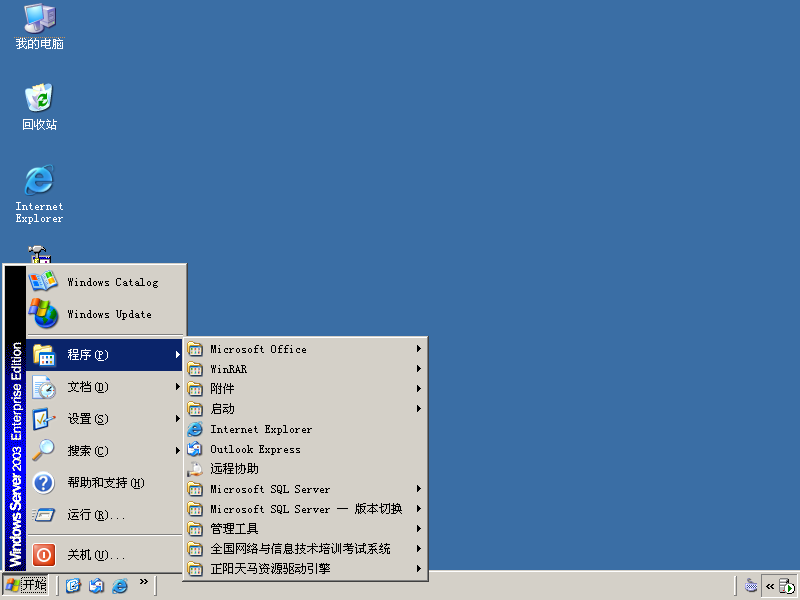Image resolution: width=800 pixels, height=600 pixels.
Task: Click Microsoft Office folder icon in submenu
Action: [x=195, y=349]
